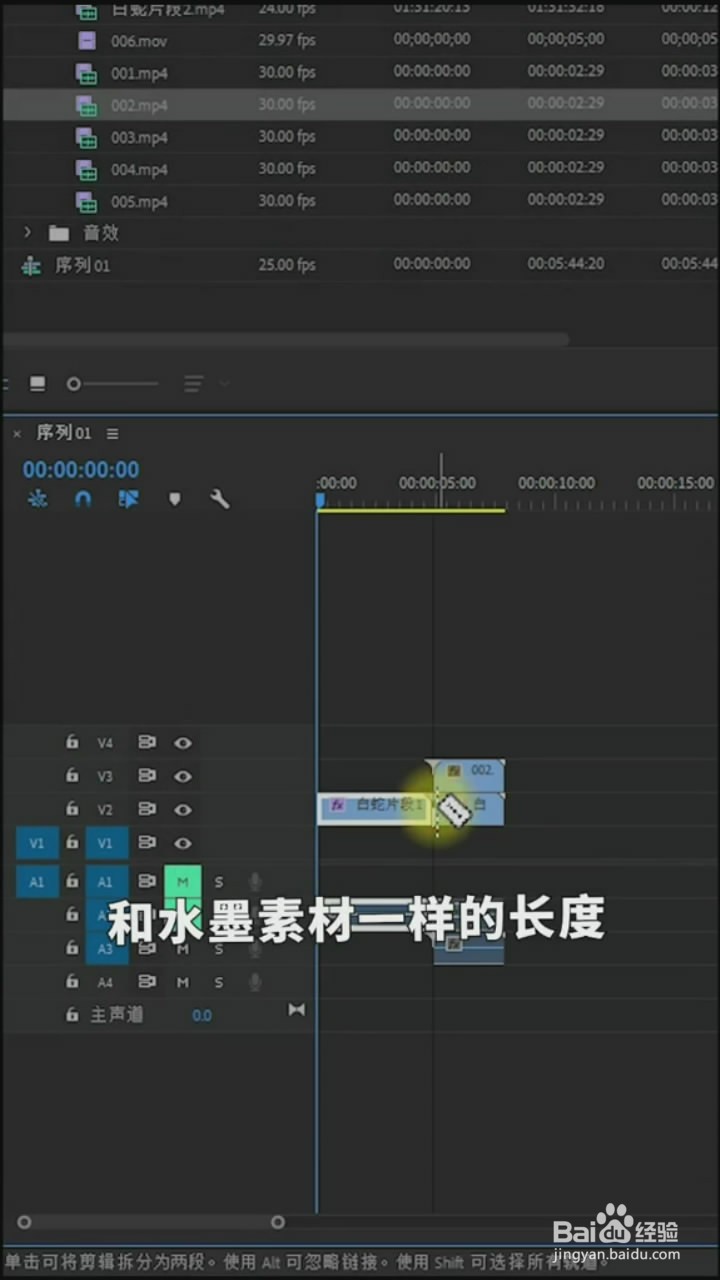Select the audio clip on track A3
The image size is (720, 1280).
tap(469, 949)
